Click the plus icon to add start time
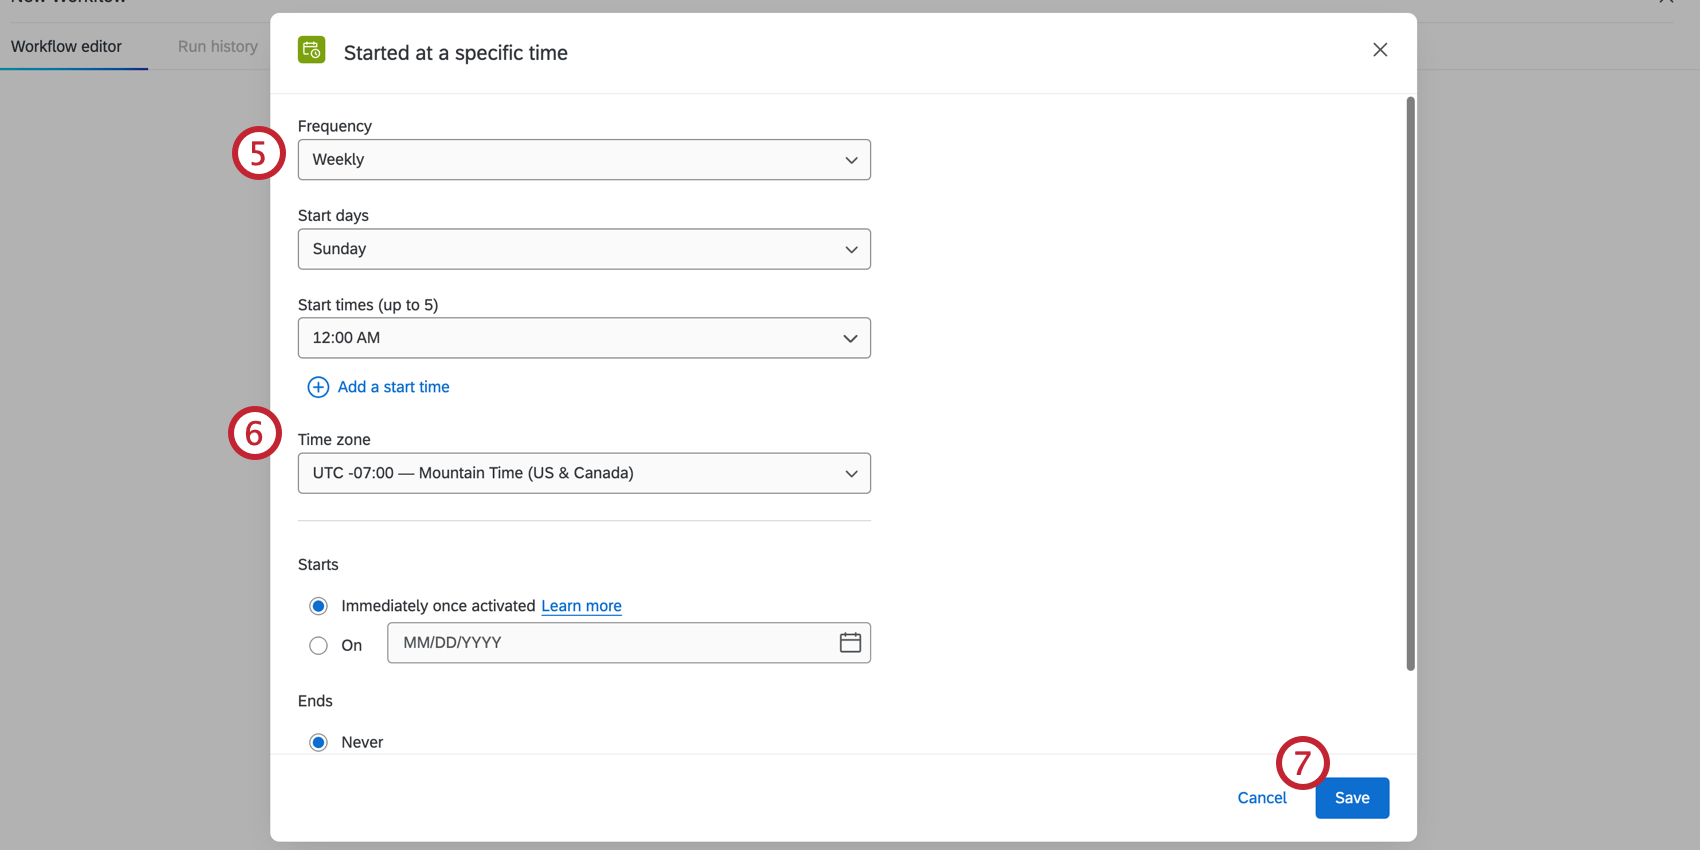Image resolution: width=1700 pixels, height=850 pixels. (318, 387)
